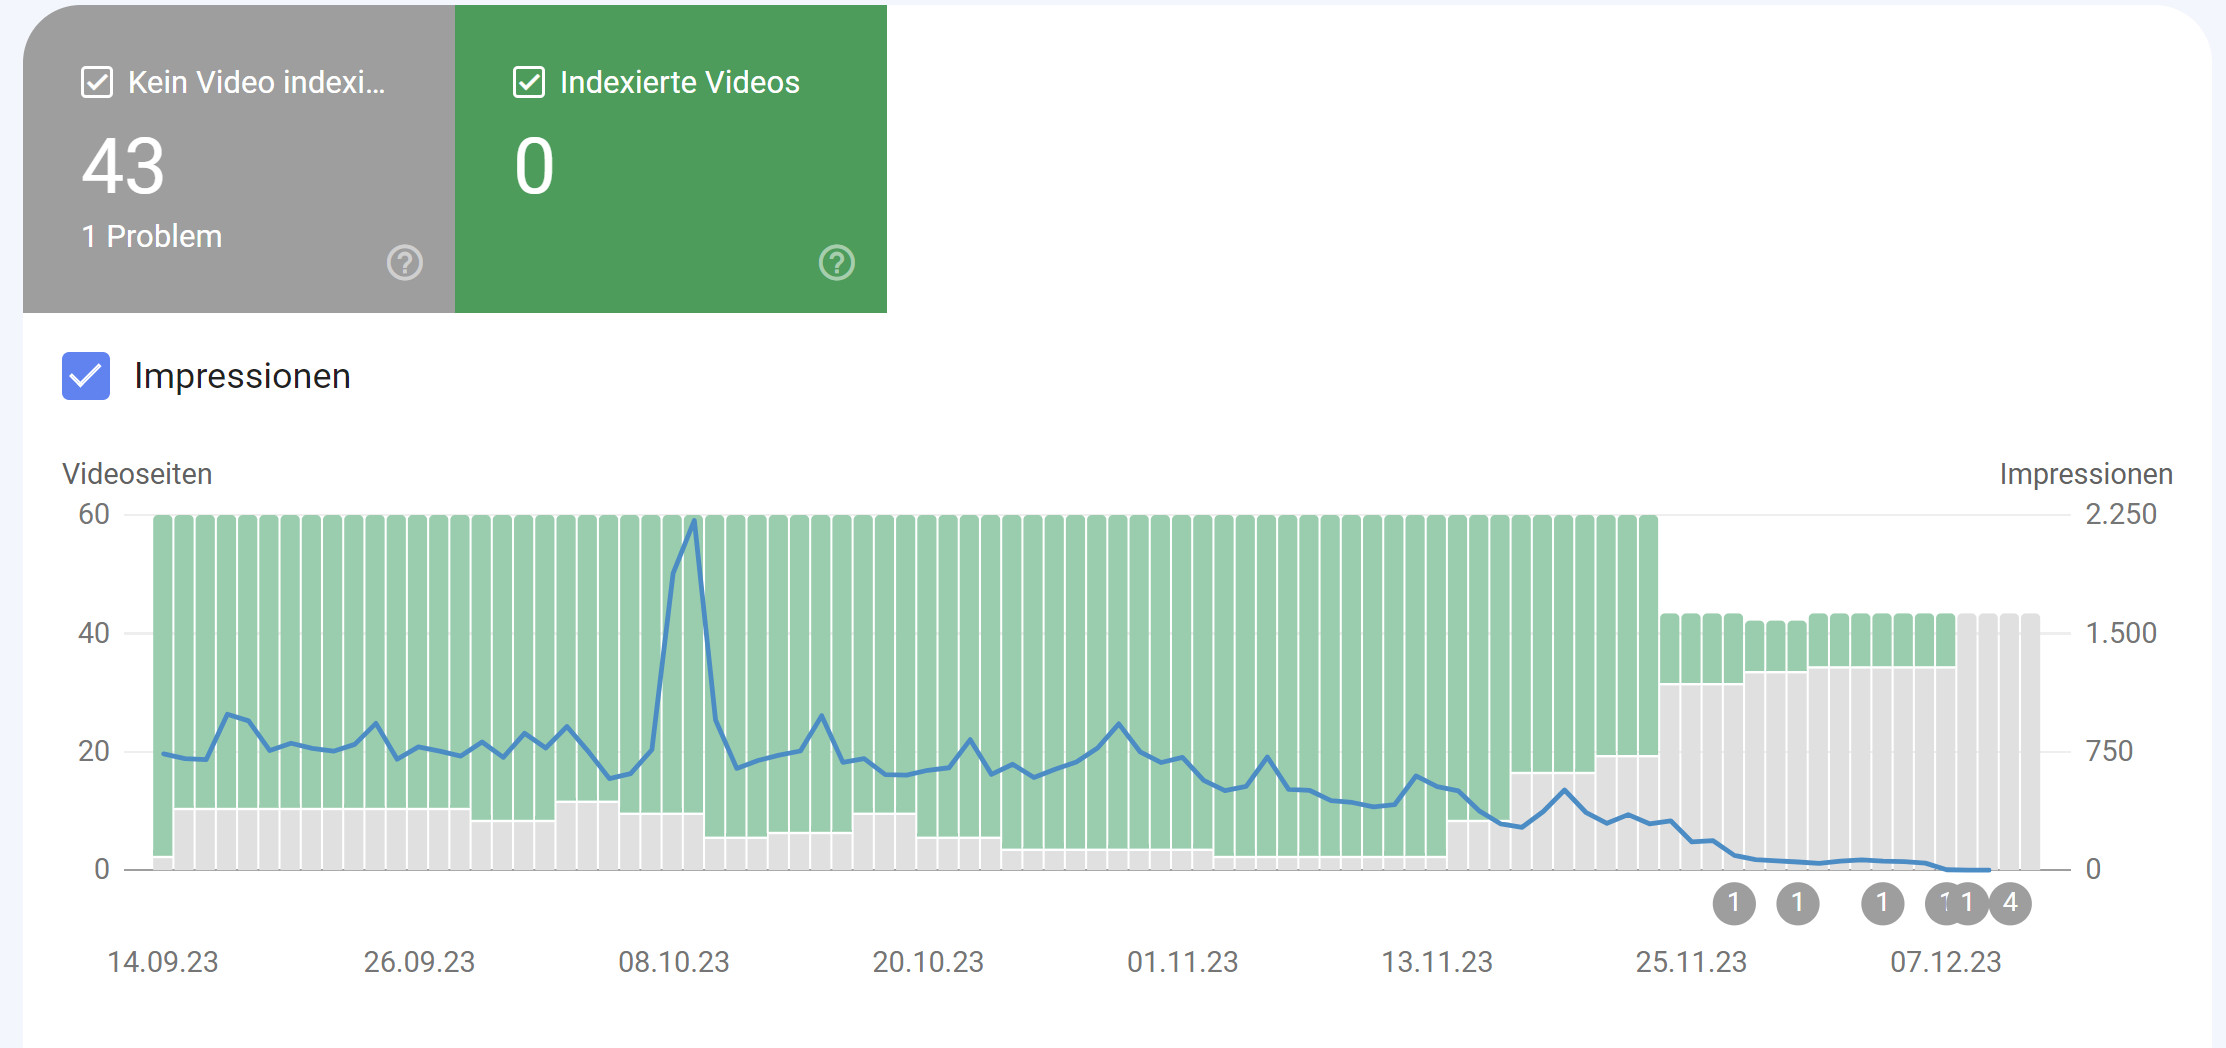Click annotation marker directly left of marker 4
The height and width of the screenshot is (1048, 2226).
tap(1969, 904)
